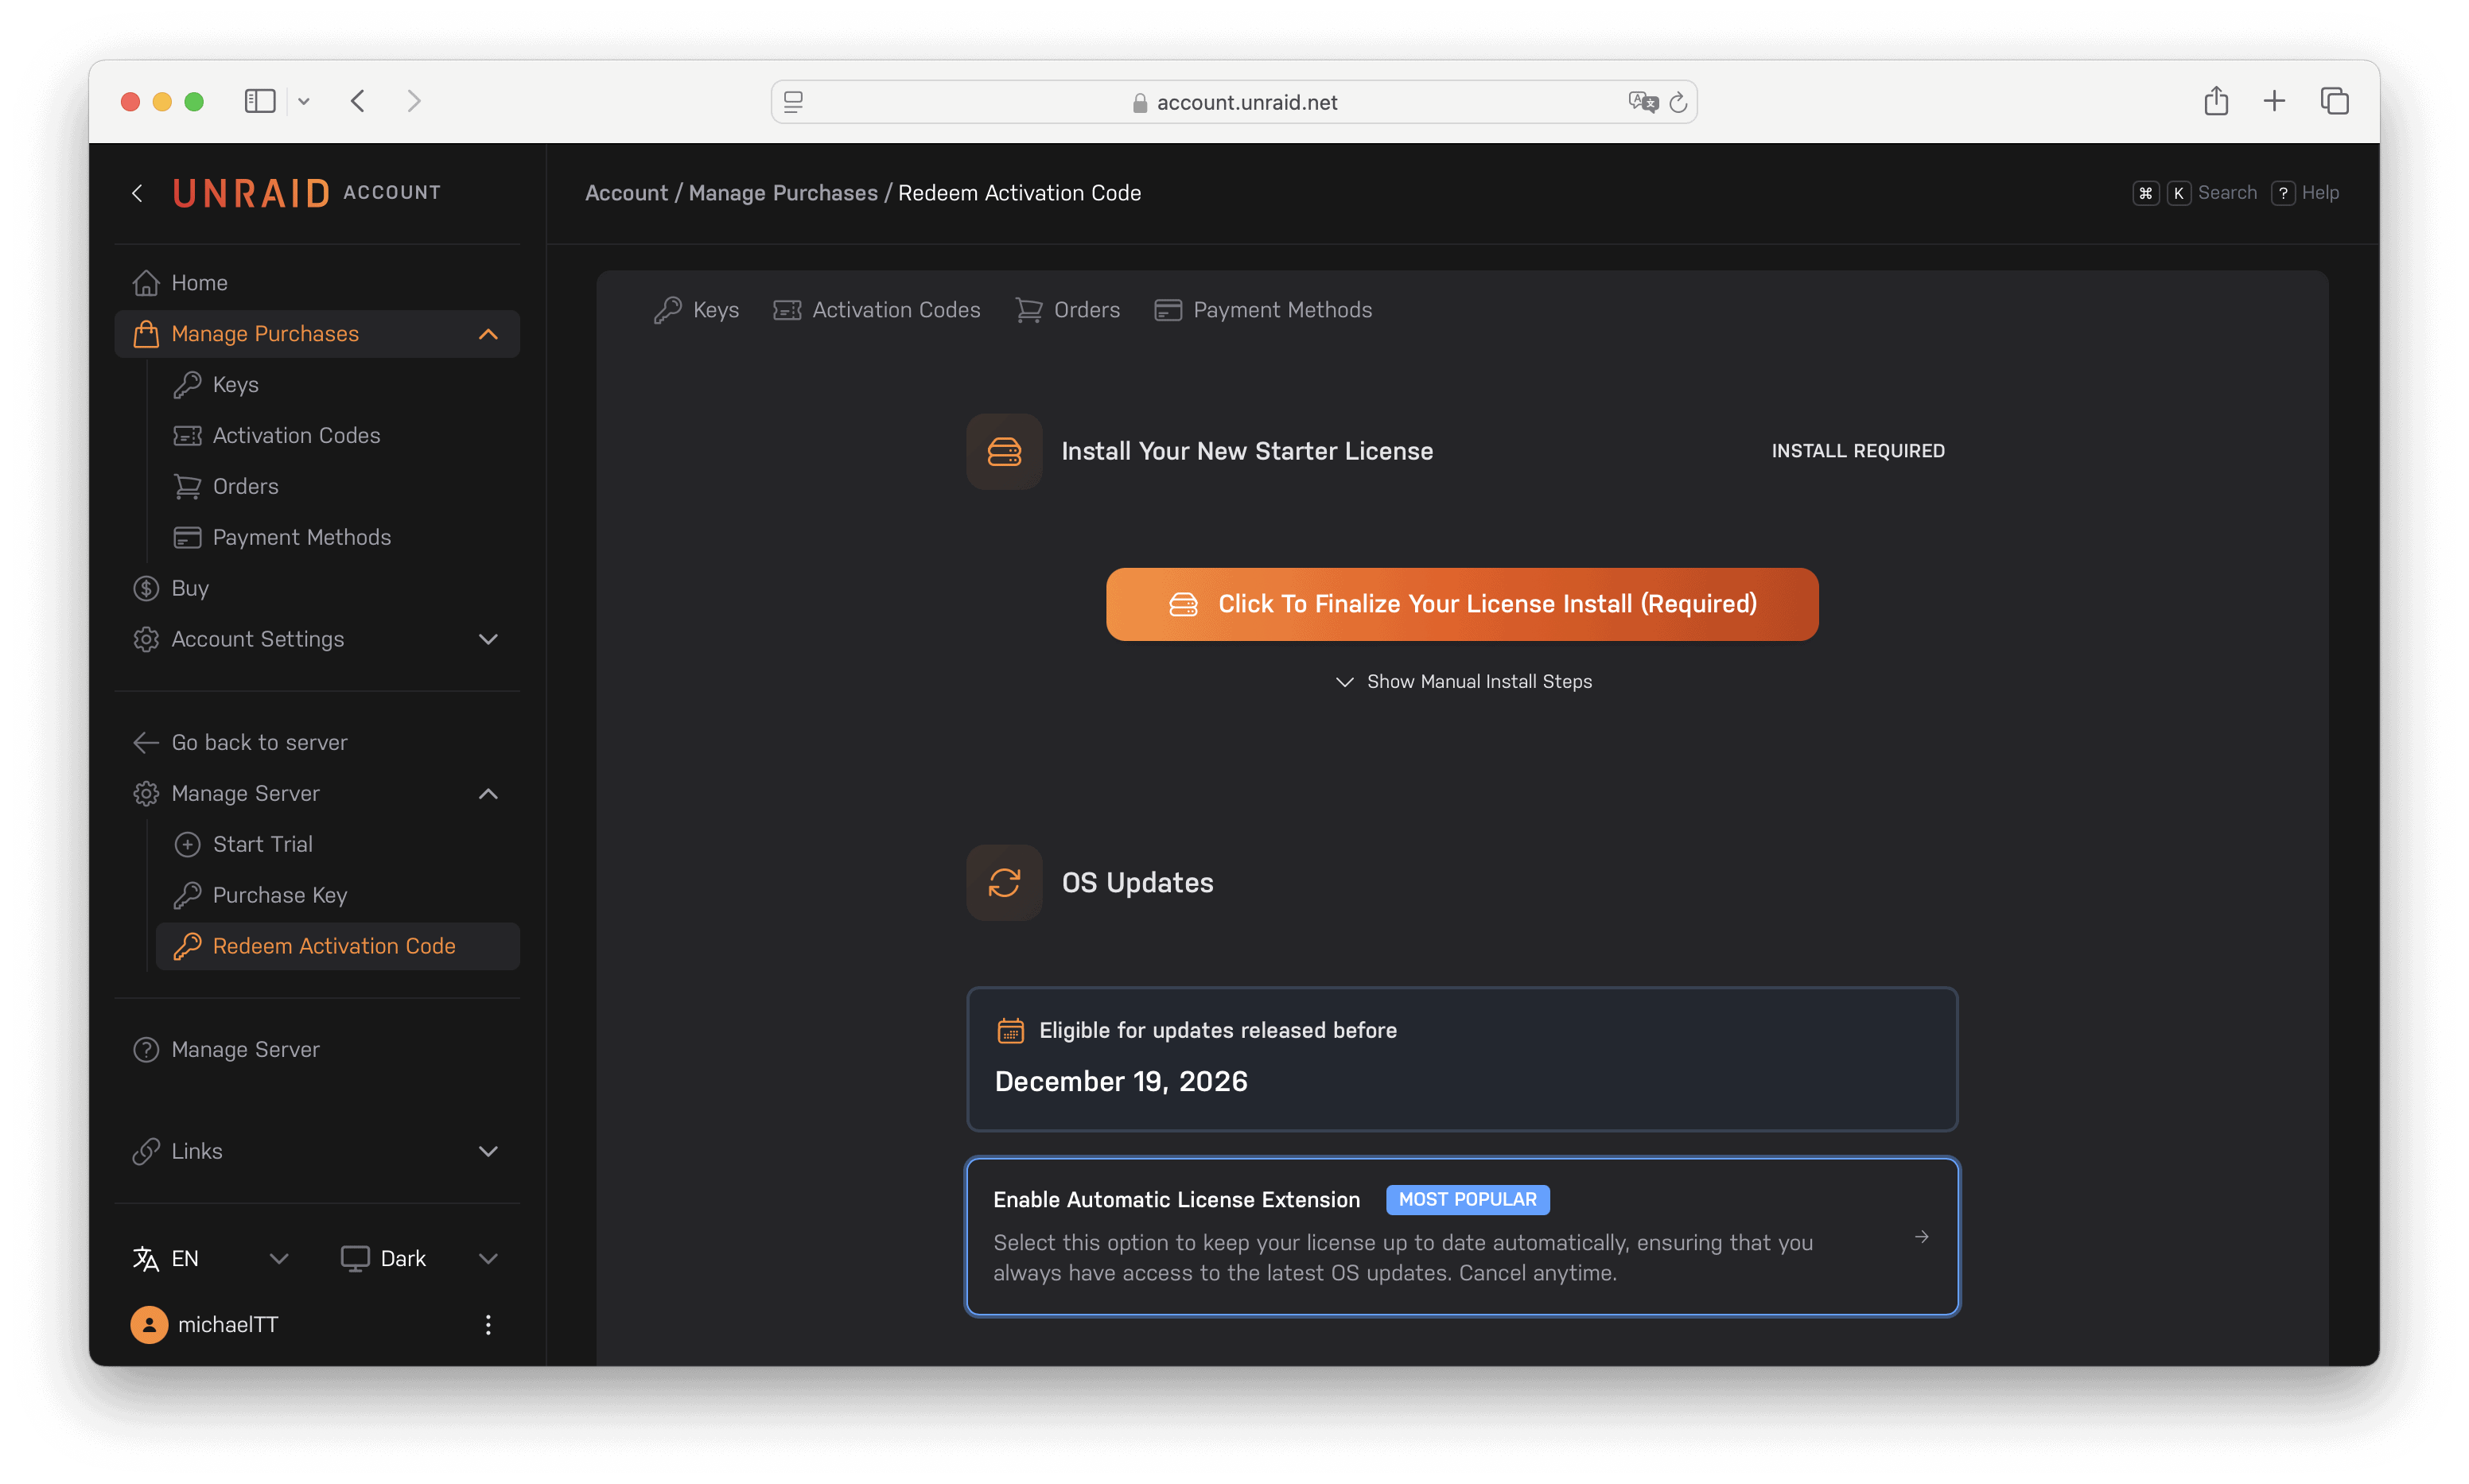Click the Safari share icon
Image resolution: width=2469 pixels, height=1484 pixels.
[x=2215, y=101]
